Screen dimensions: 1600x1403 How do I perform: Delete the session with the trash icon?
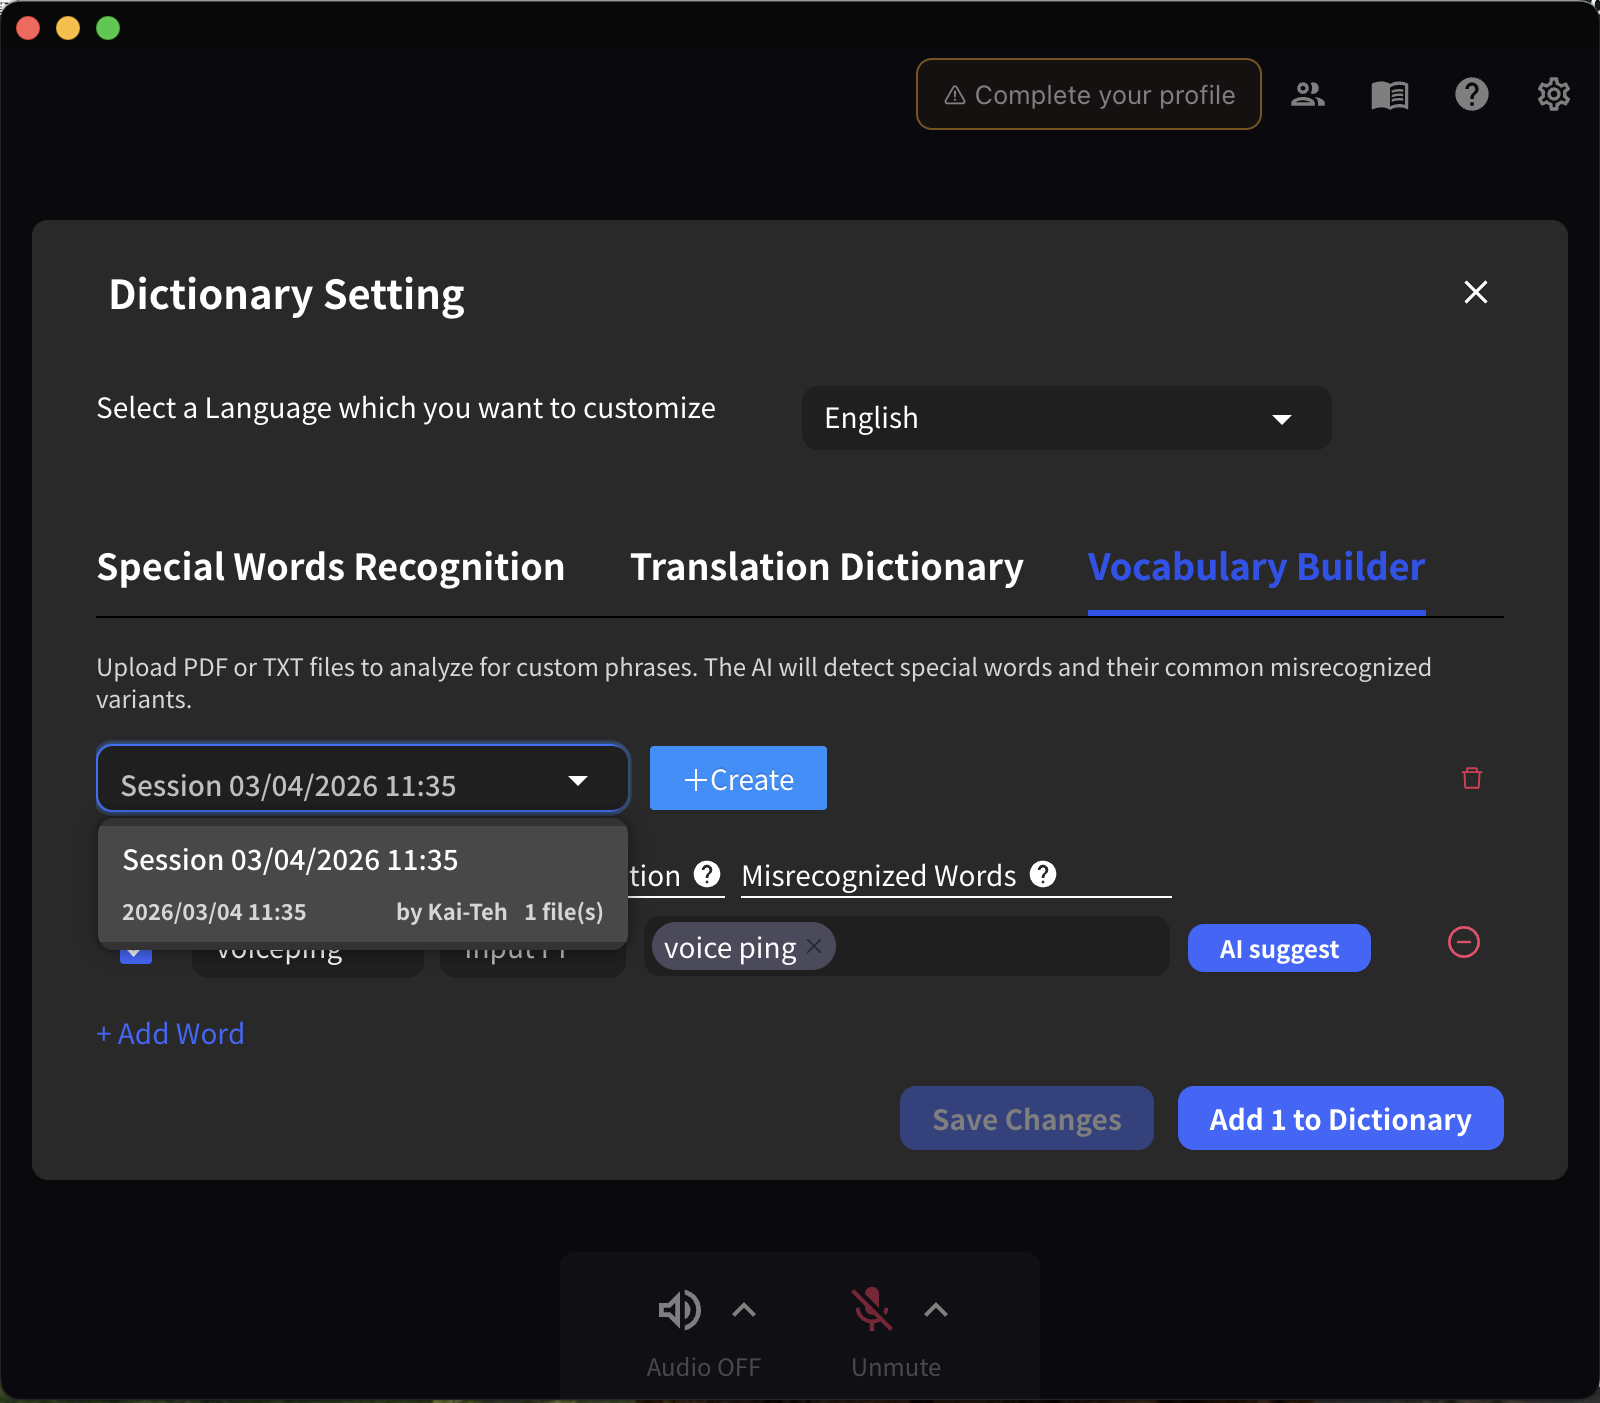coord(1471,778)
